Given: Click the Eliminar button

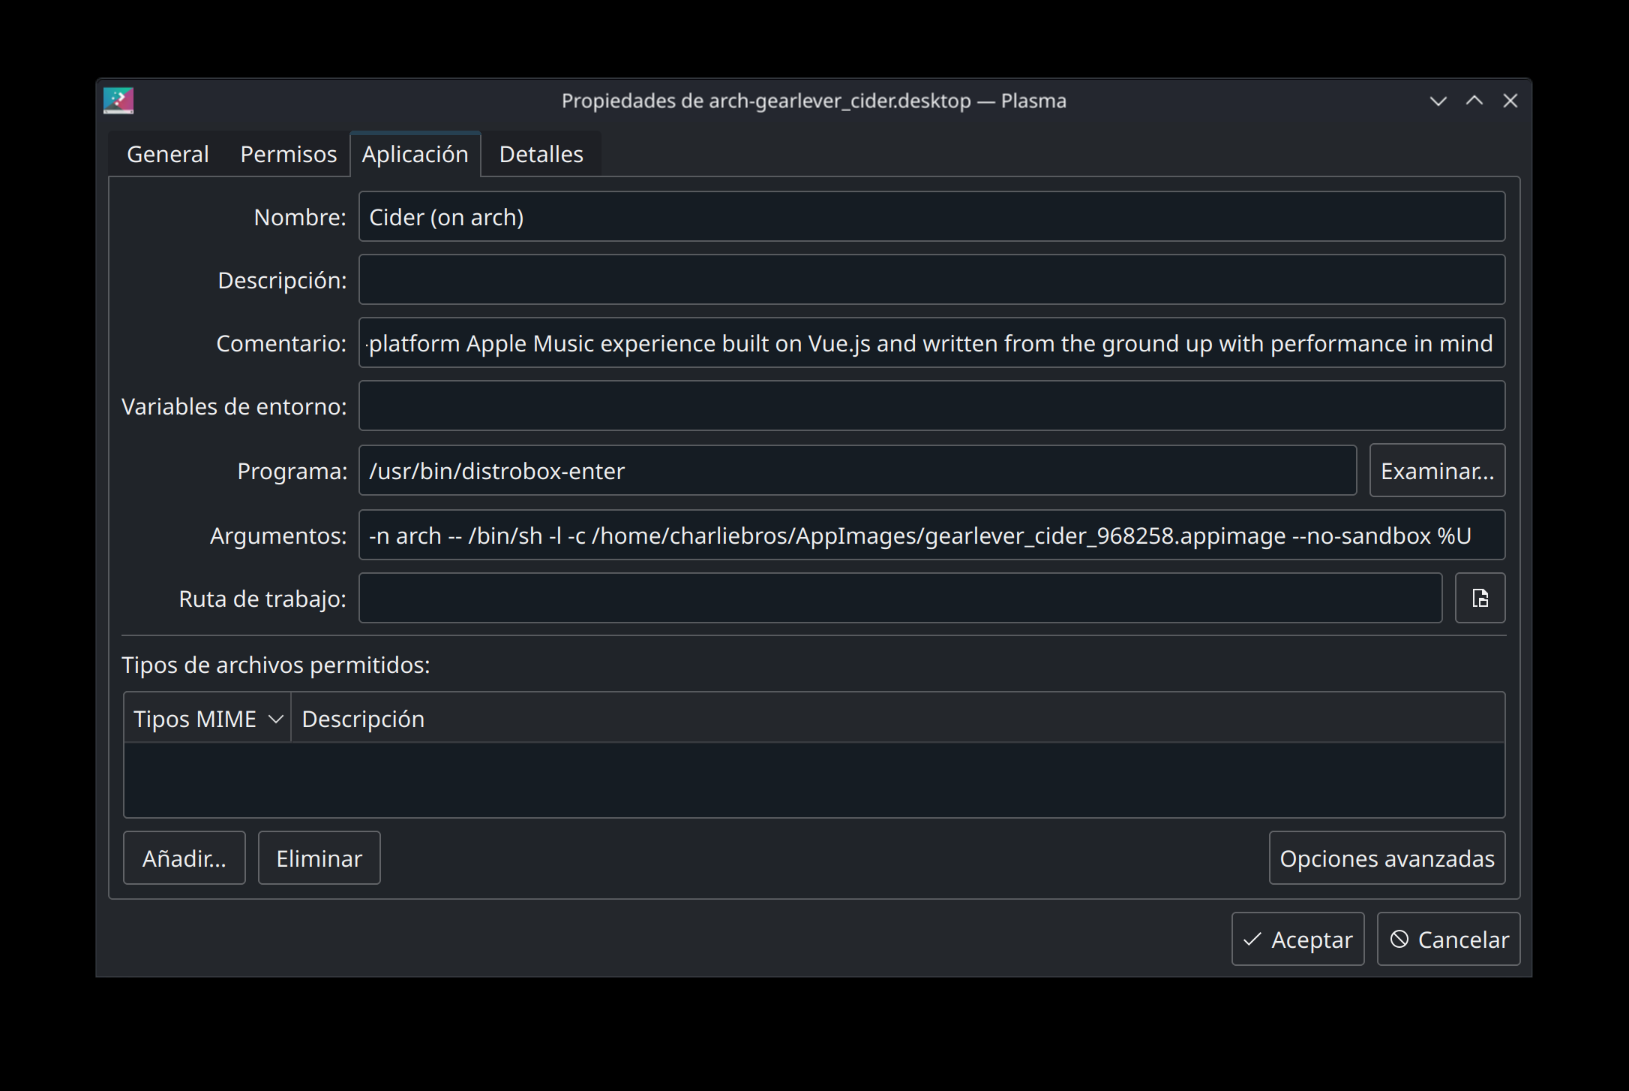Looking at the screenshot, I should coord(319,858).
